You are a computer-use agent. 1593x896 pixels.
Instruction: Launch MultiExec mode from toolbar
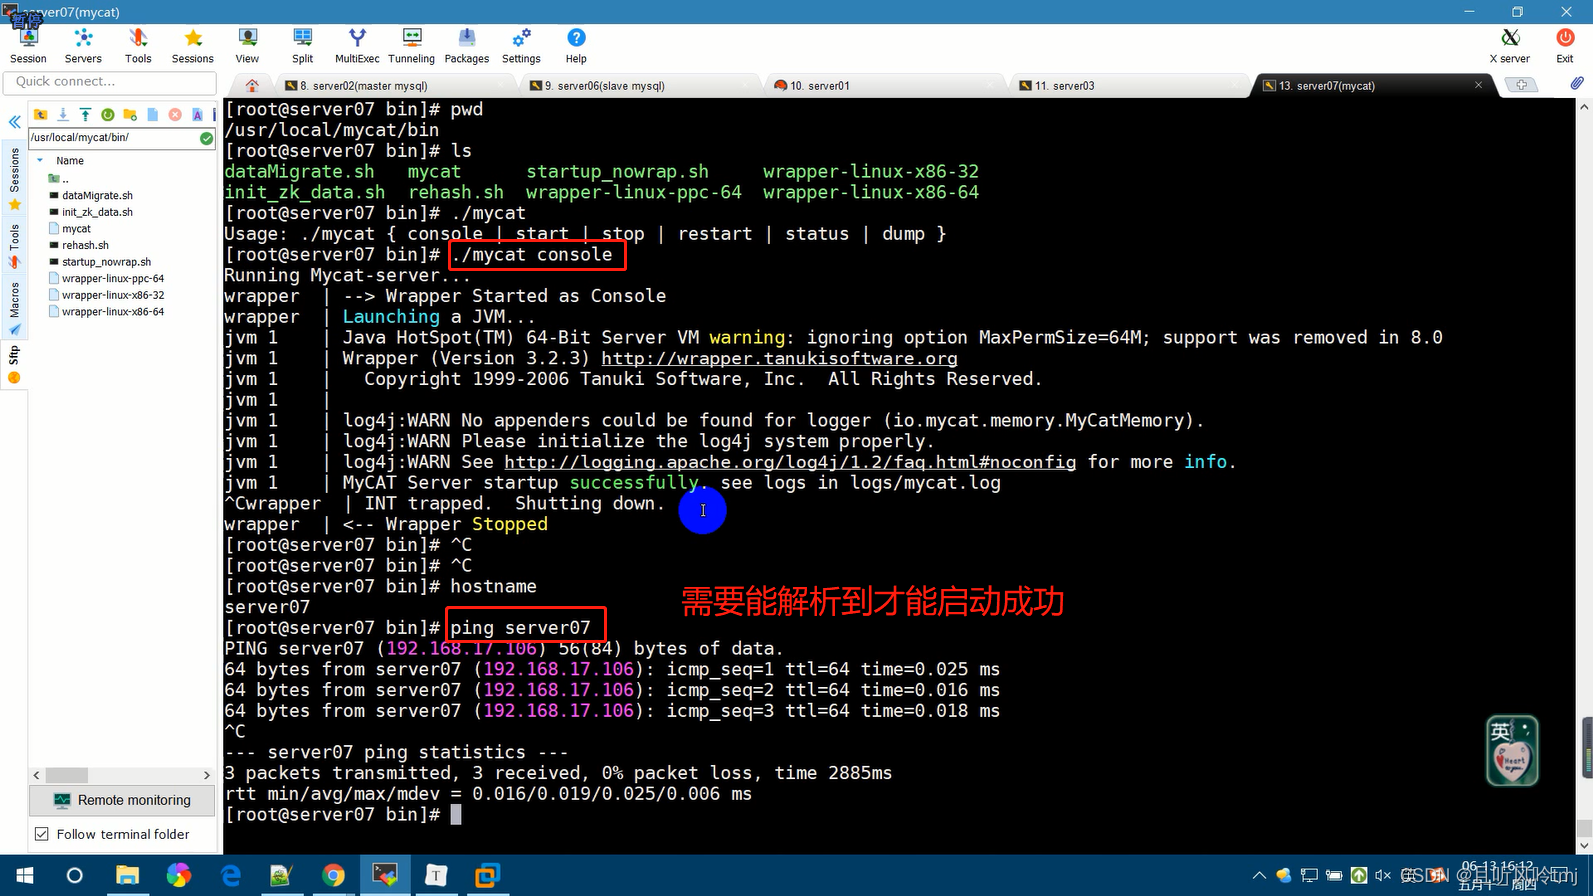357,46
